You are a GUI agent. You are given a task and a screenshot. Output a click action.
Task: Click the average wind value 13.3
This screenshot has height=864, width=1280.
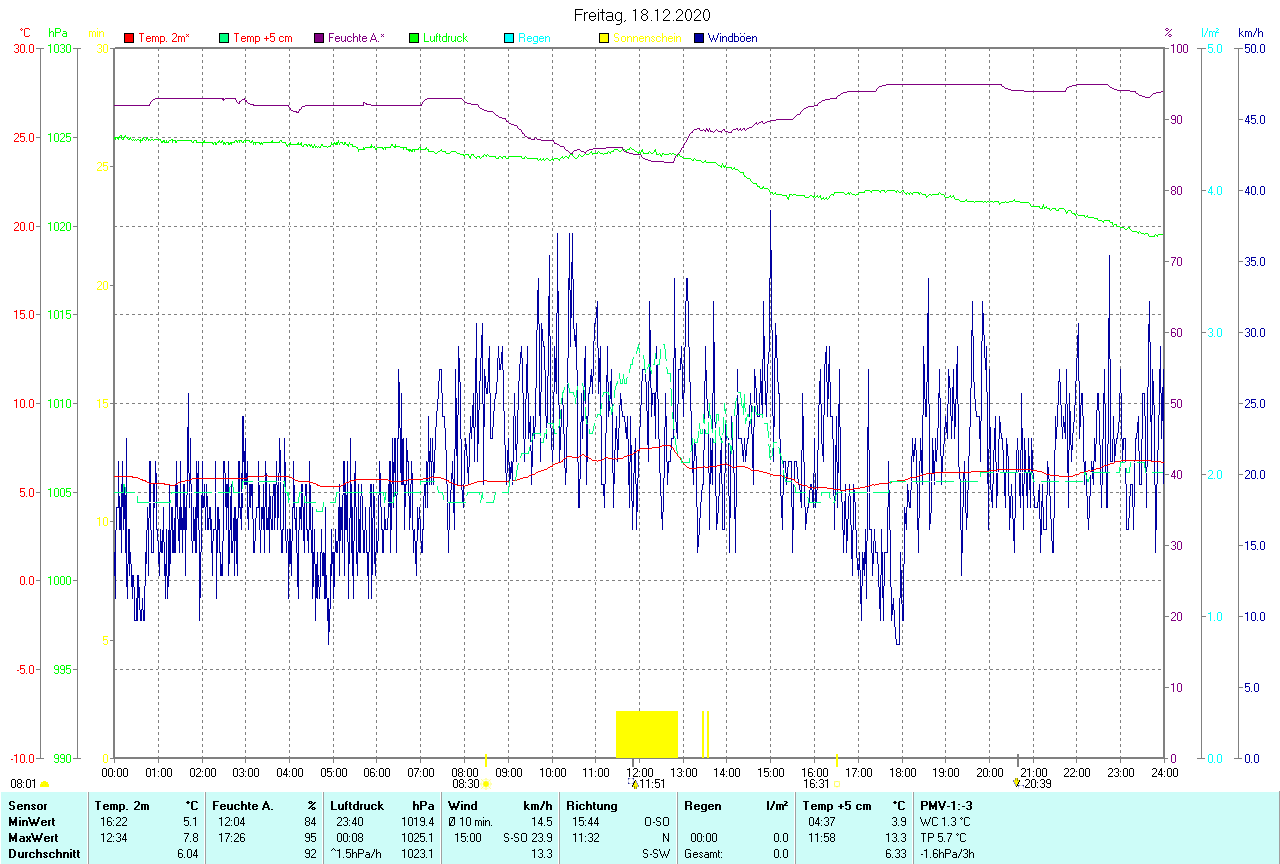point(542,854)
